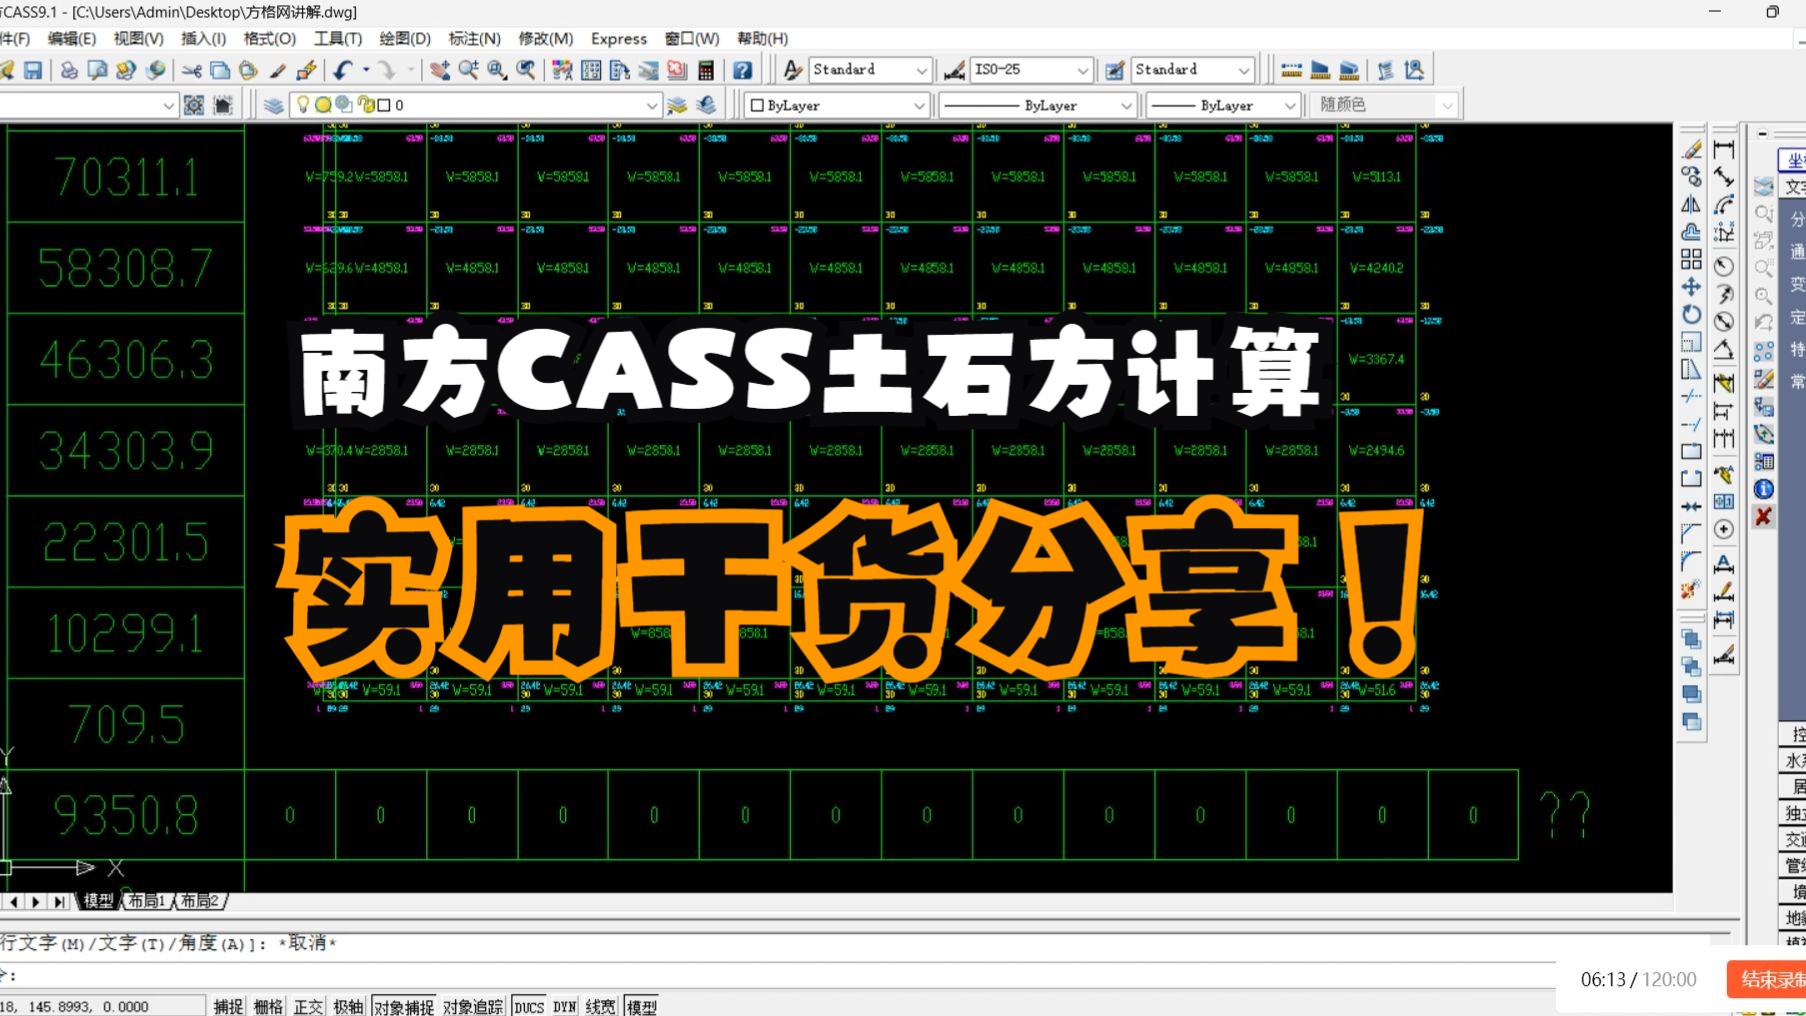Screen dimensions: 1806x1016
Task: Open the 视图(V) menu
Action: point(138,38)
